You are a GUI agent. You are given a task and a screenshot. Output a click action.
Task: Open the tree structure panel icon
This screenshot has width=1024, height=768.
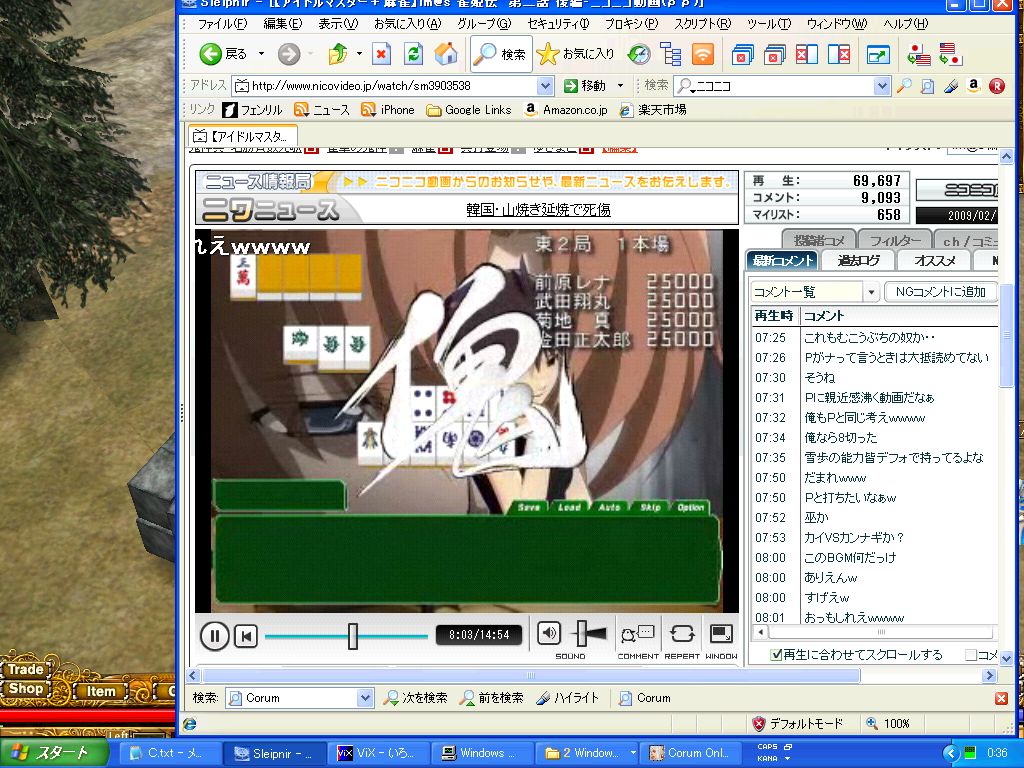click(x=671, y=54)
